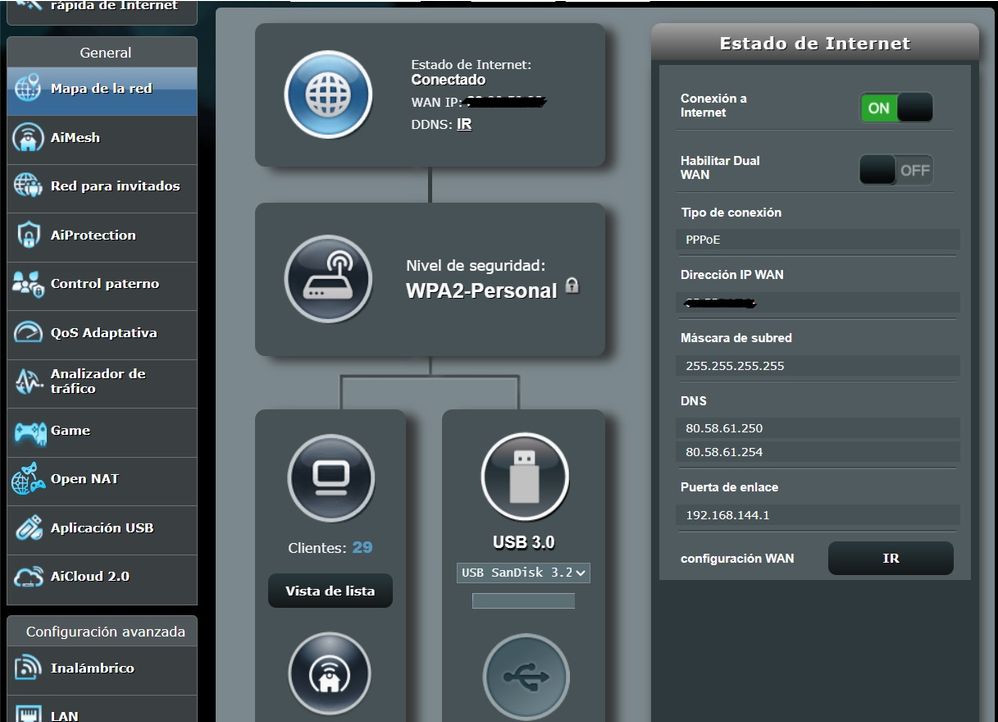Open QoS Adaptativa page
Viewport: 998px width, 722px height.
[102, 333]
